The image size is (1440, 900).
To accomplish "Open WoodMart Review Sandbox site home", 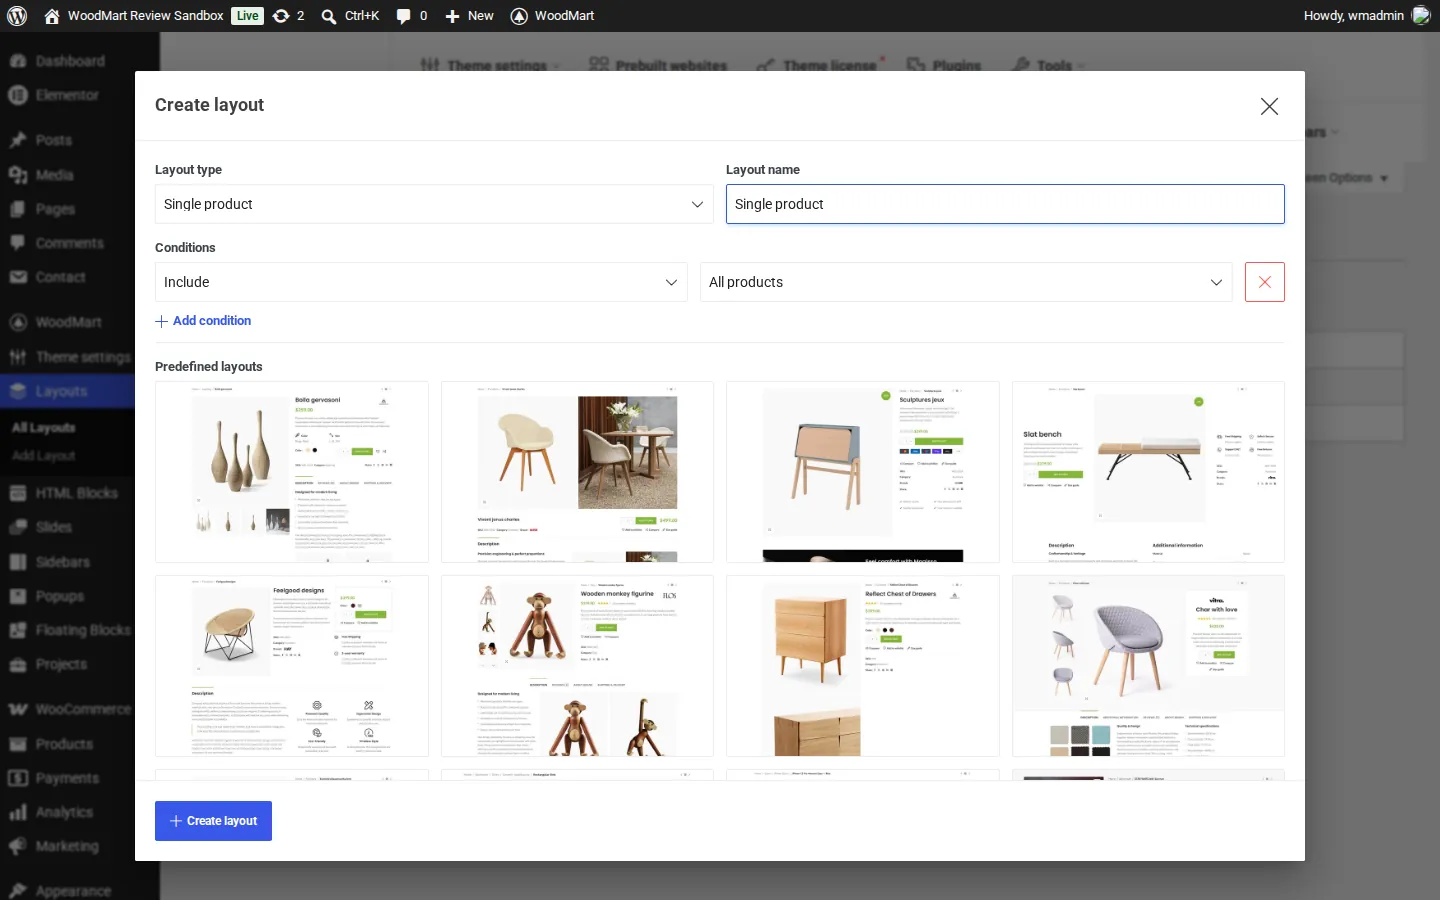I will [134, 16].
